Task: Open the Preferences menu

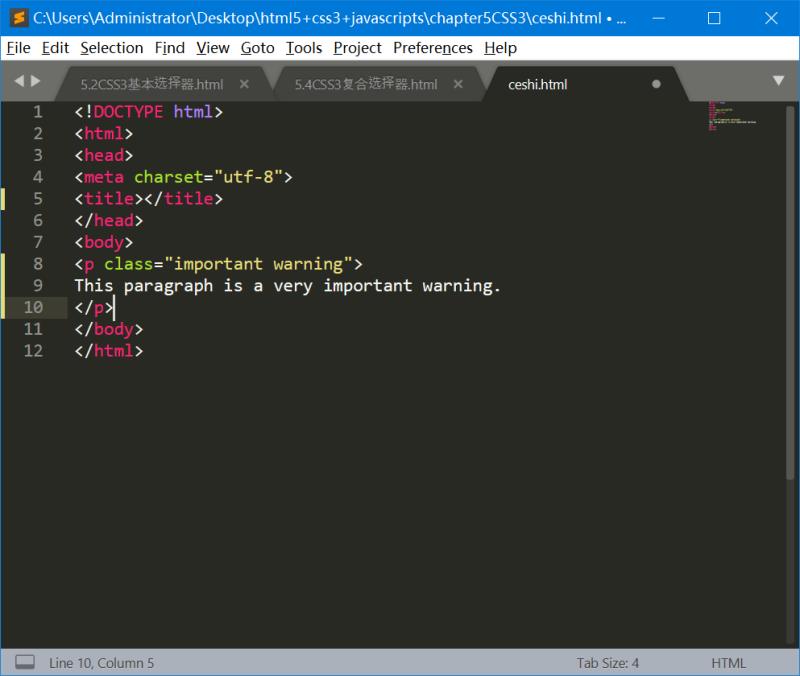Action: point(433,48)
